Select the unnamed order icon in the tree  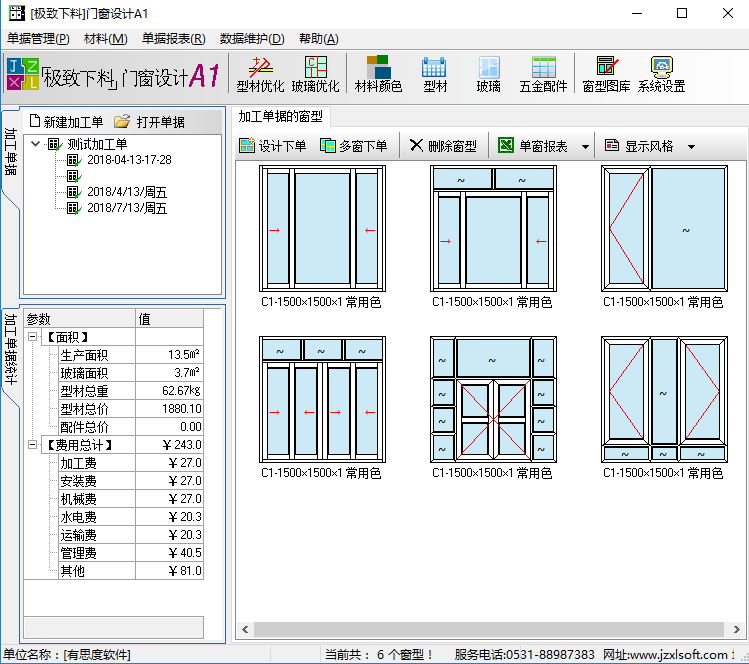(x=74, y=176)
